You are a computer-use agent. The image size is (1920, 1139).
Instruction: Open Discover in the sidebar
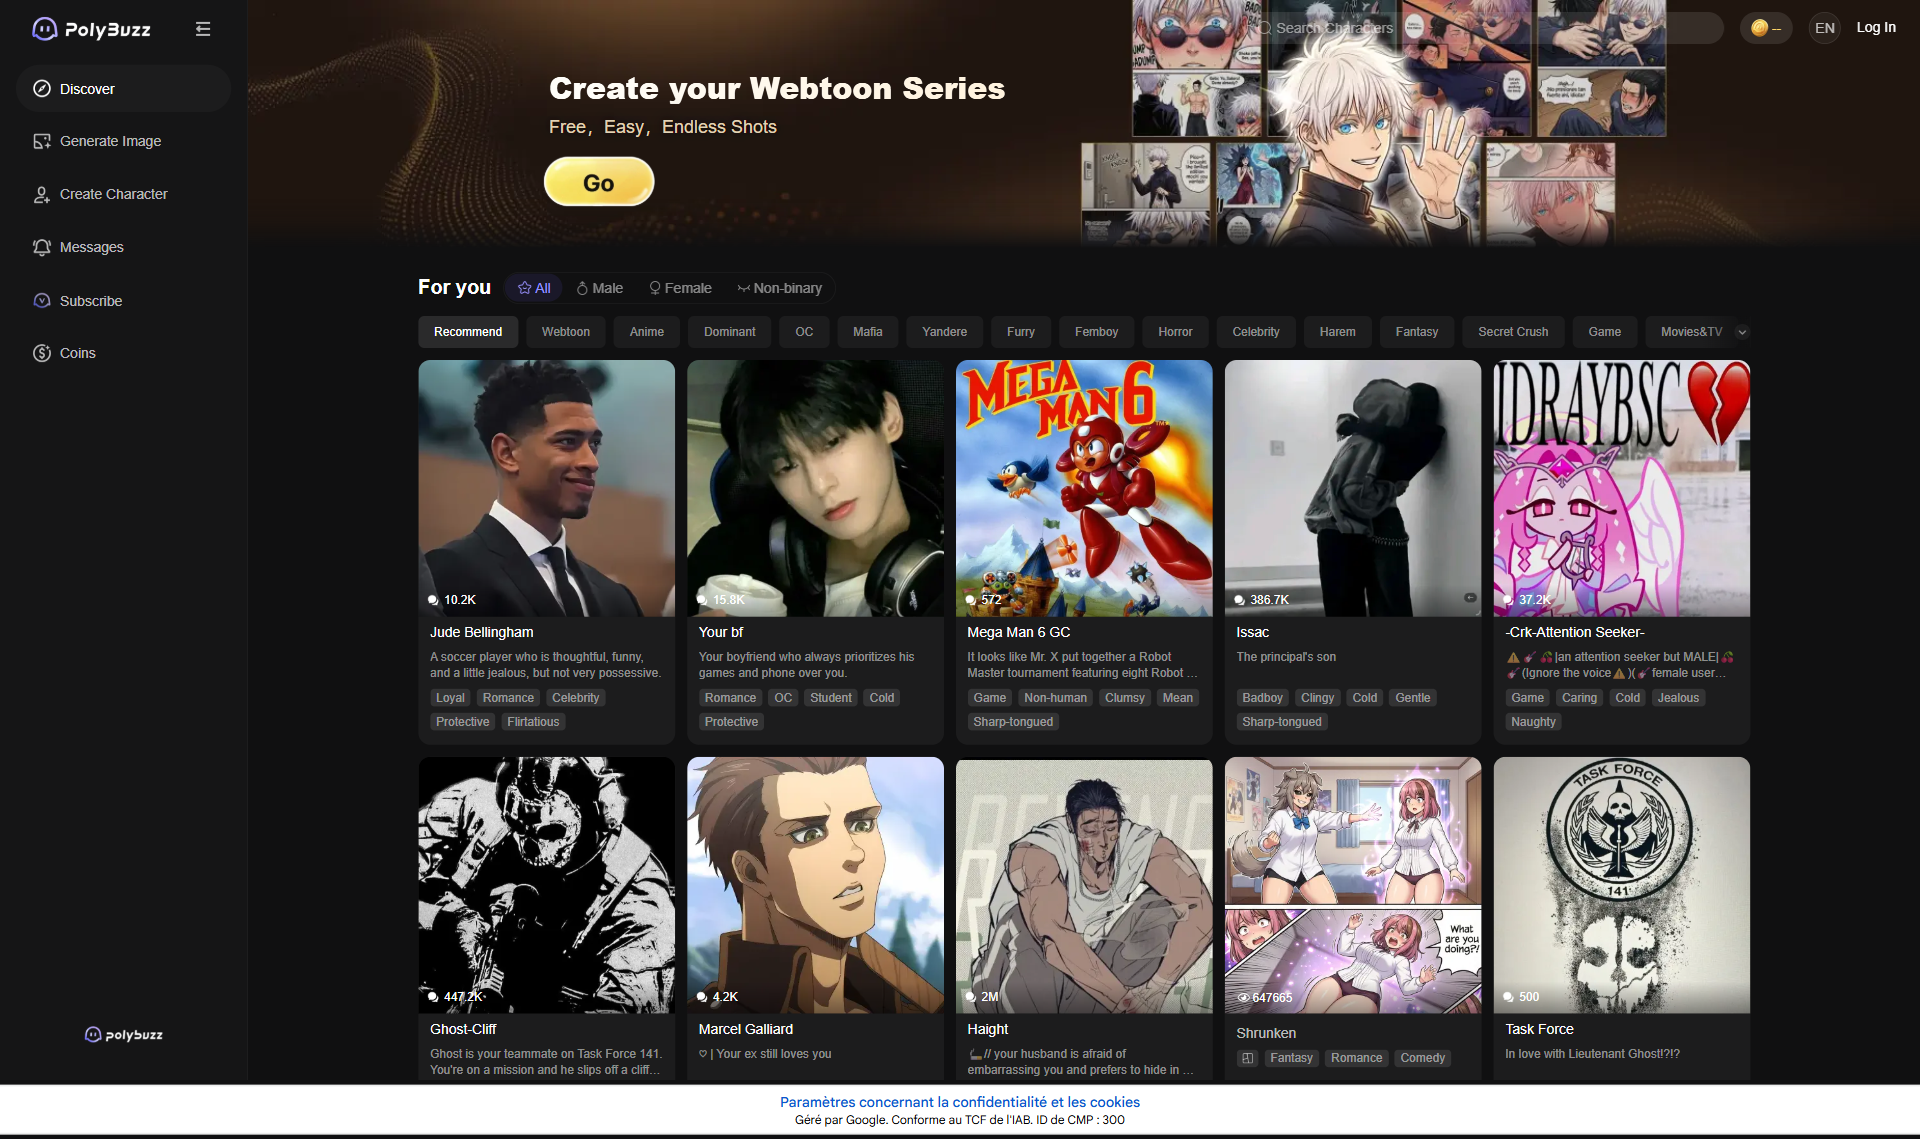click(123, 89)
